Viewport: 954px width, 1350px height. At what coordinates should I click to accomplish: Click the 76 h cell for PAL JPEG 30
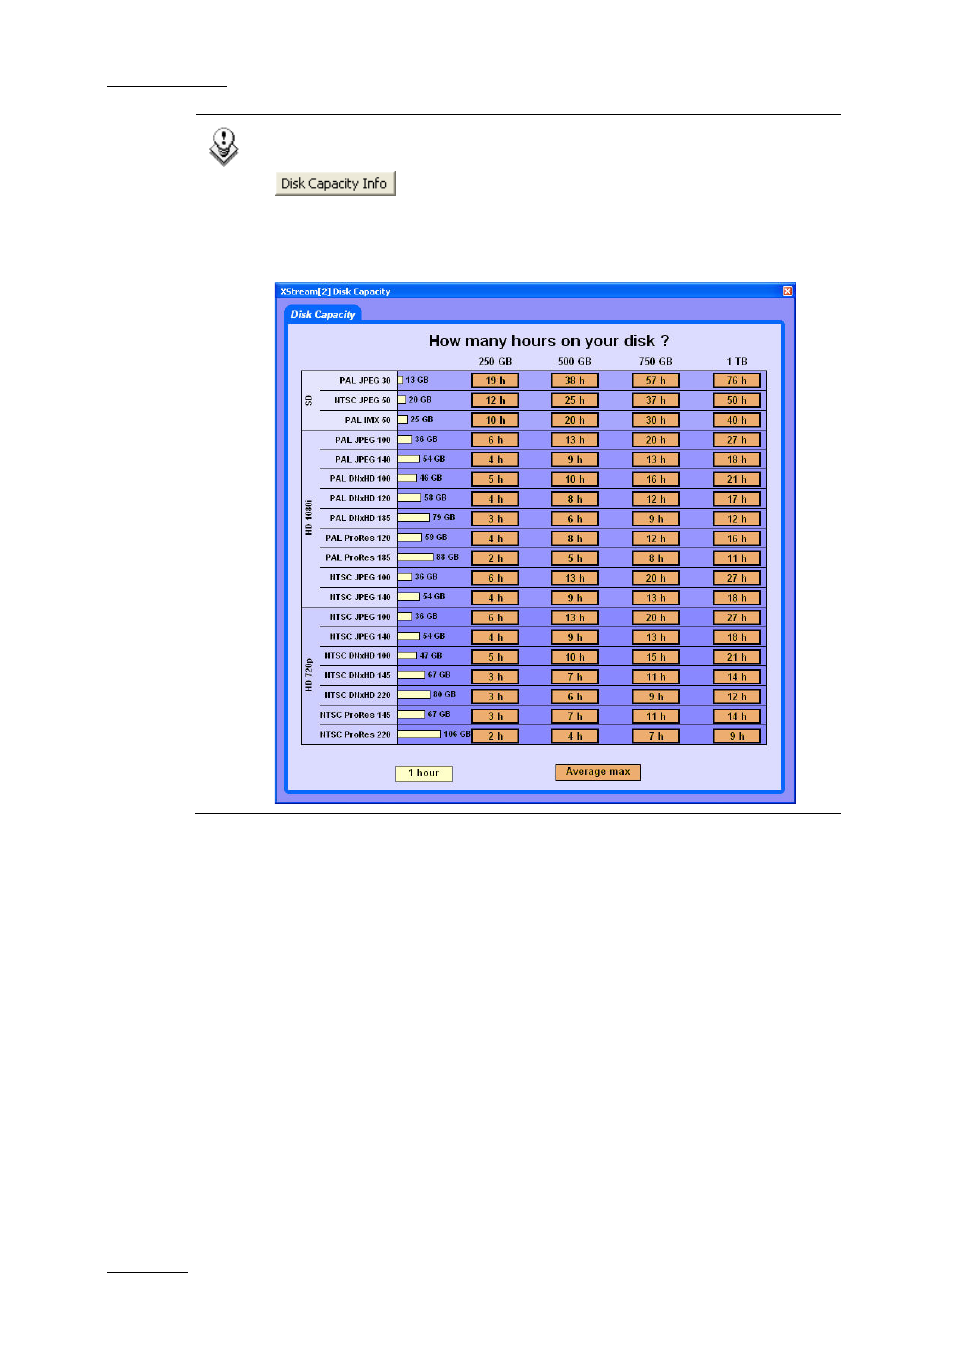click(737, 381)
